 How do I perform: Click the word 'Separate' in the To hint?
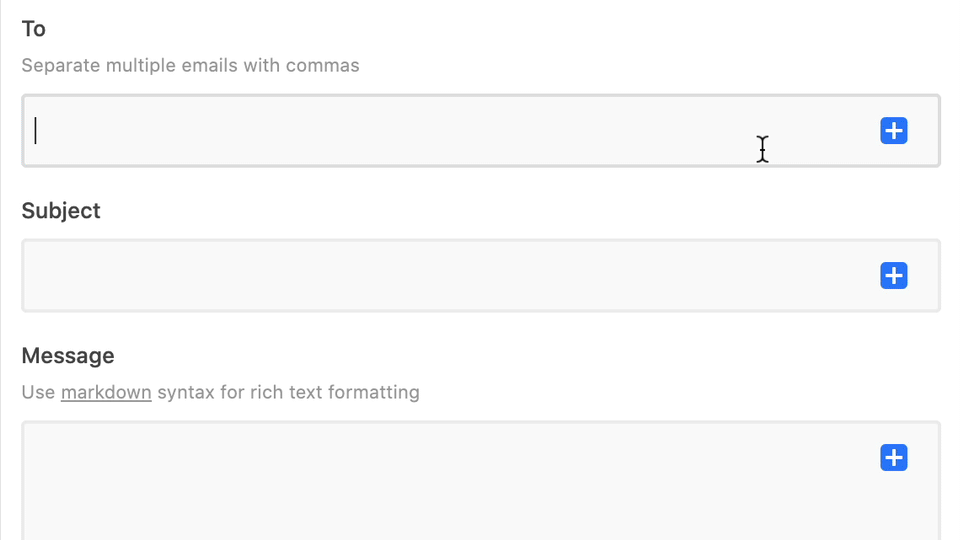pyautogui.click(x=61, y=66)
